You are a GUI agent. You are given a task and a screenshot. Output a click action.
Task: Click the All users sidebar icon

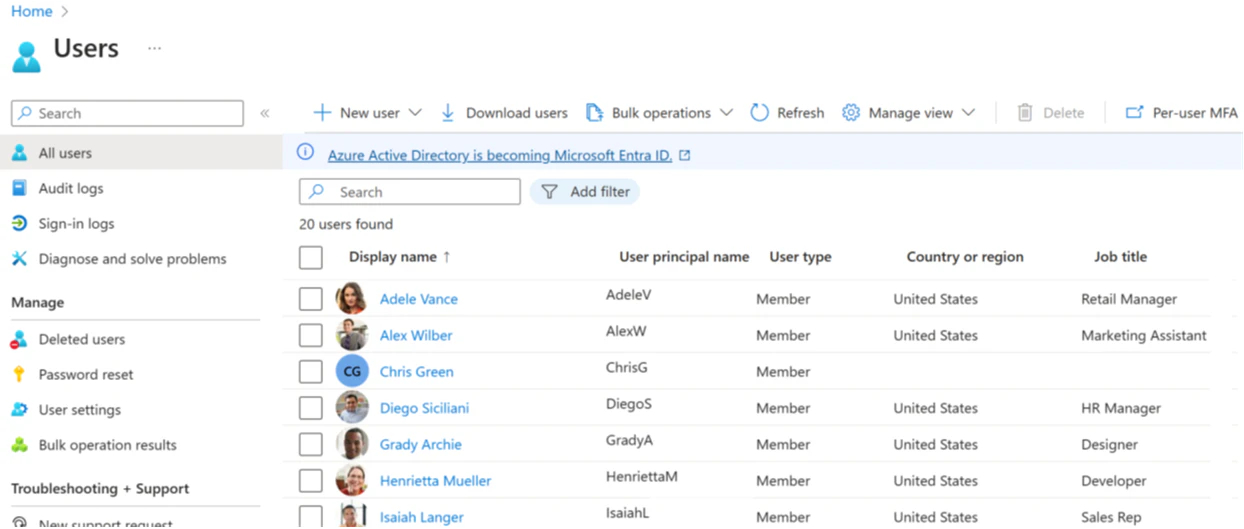tap(19, 153)
